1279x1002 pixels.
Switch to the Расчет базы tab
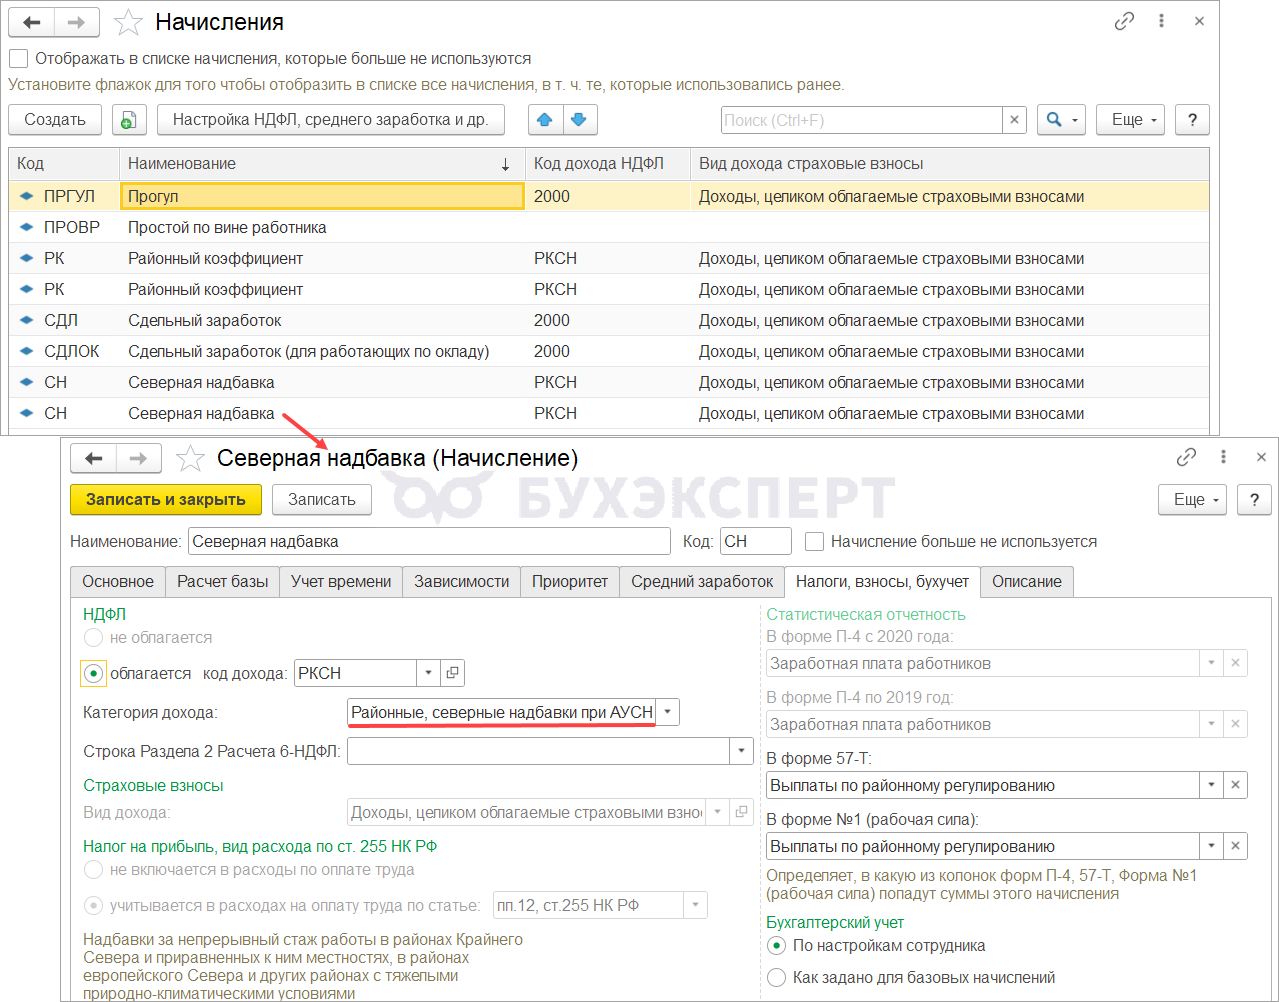[222, 581]
